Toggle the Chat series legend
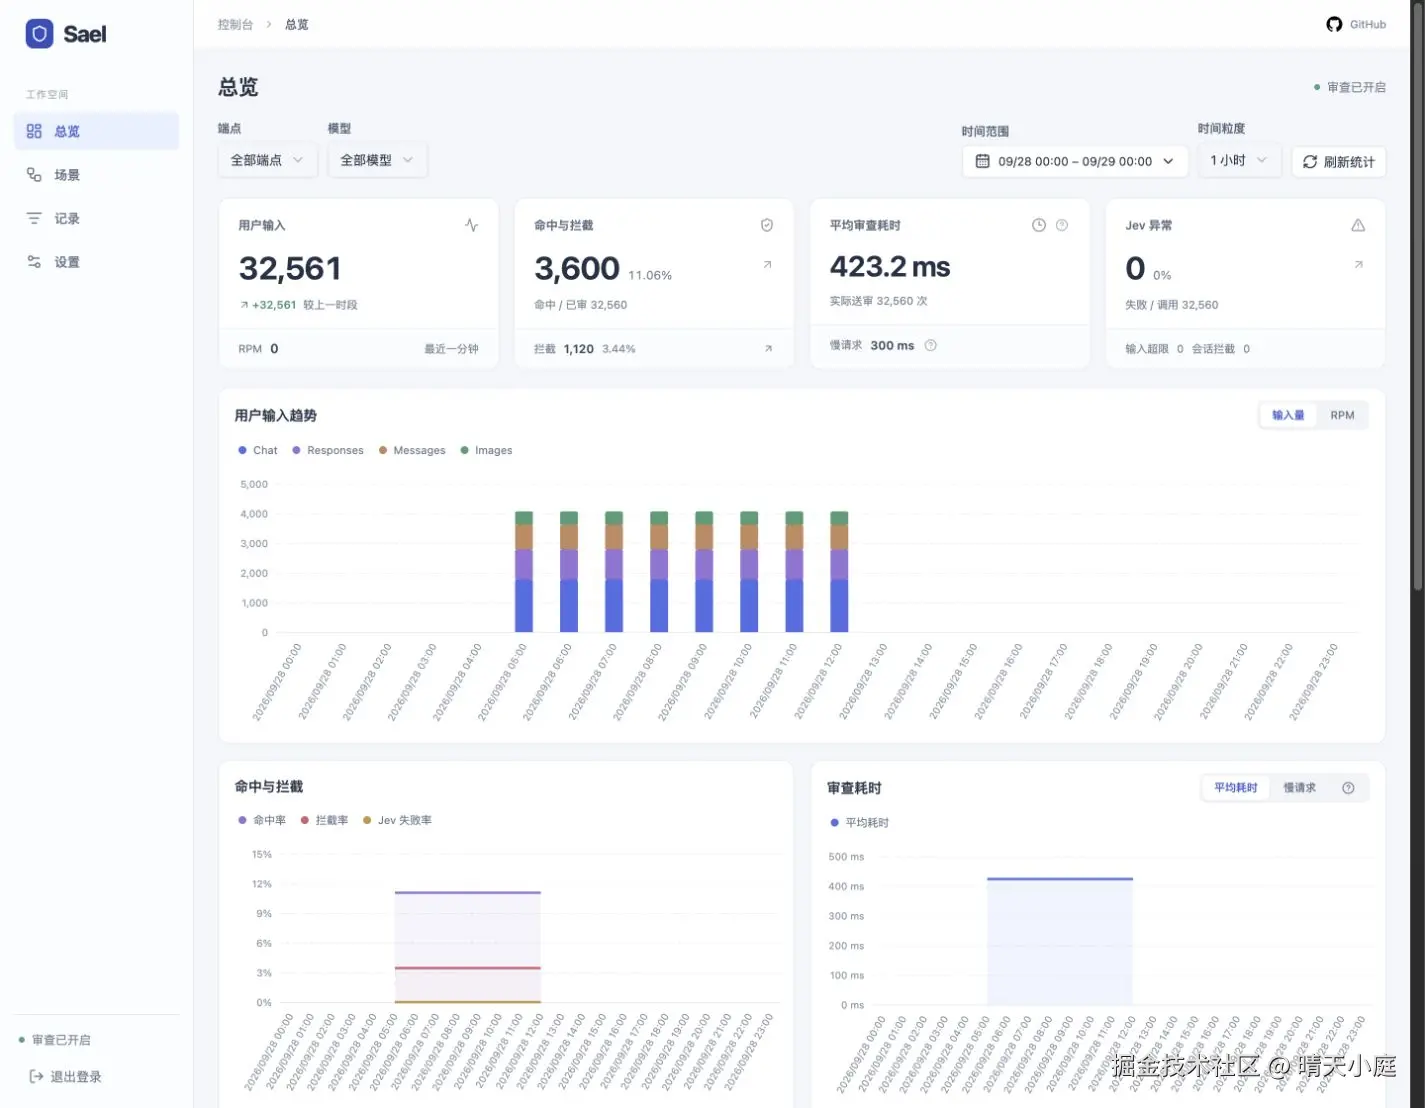1425x1108 pixels. [258, 451]
